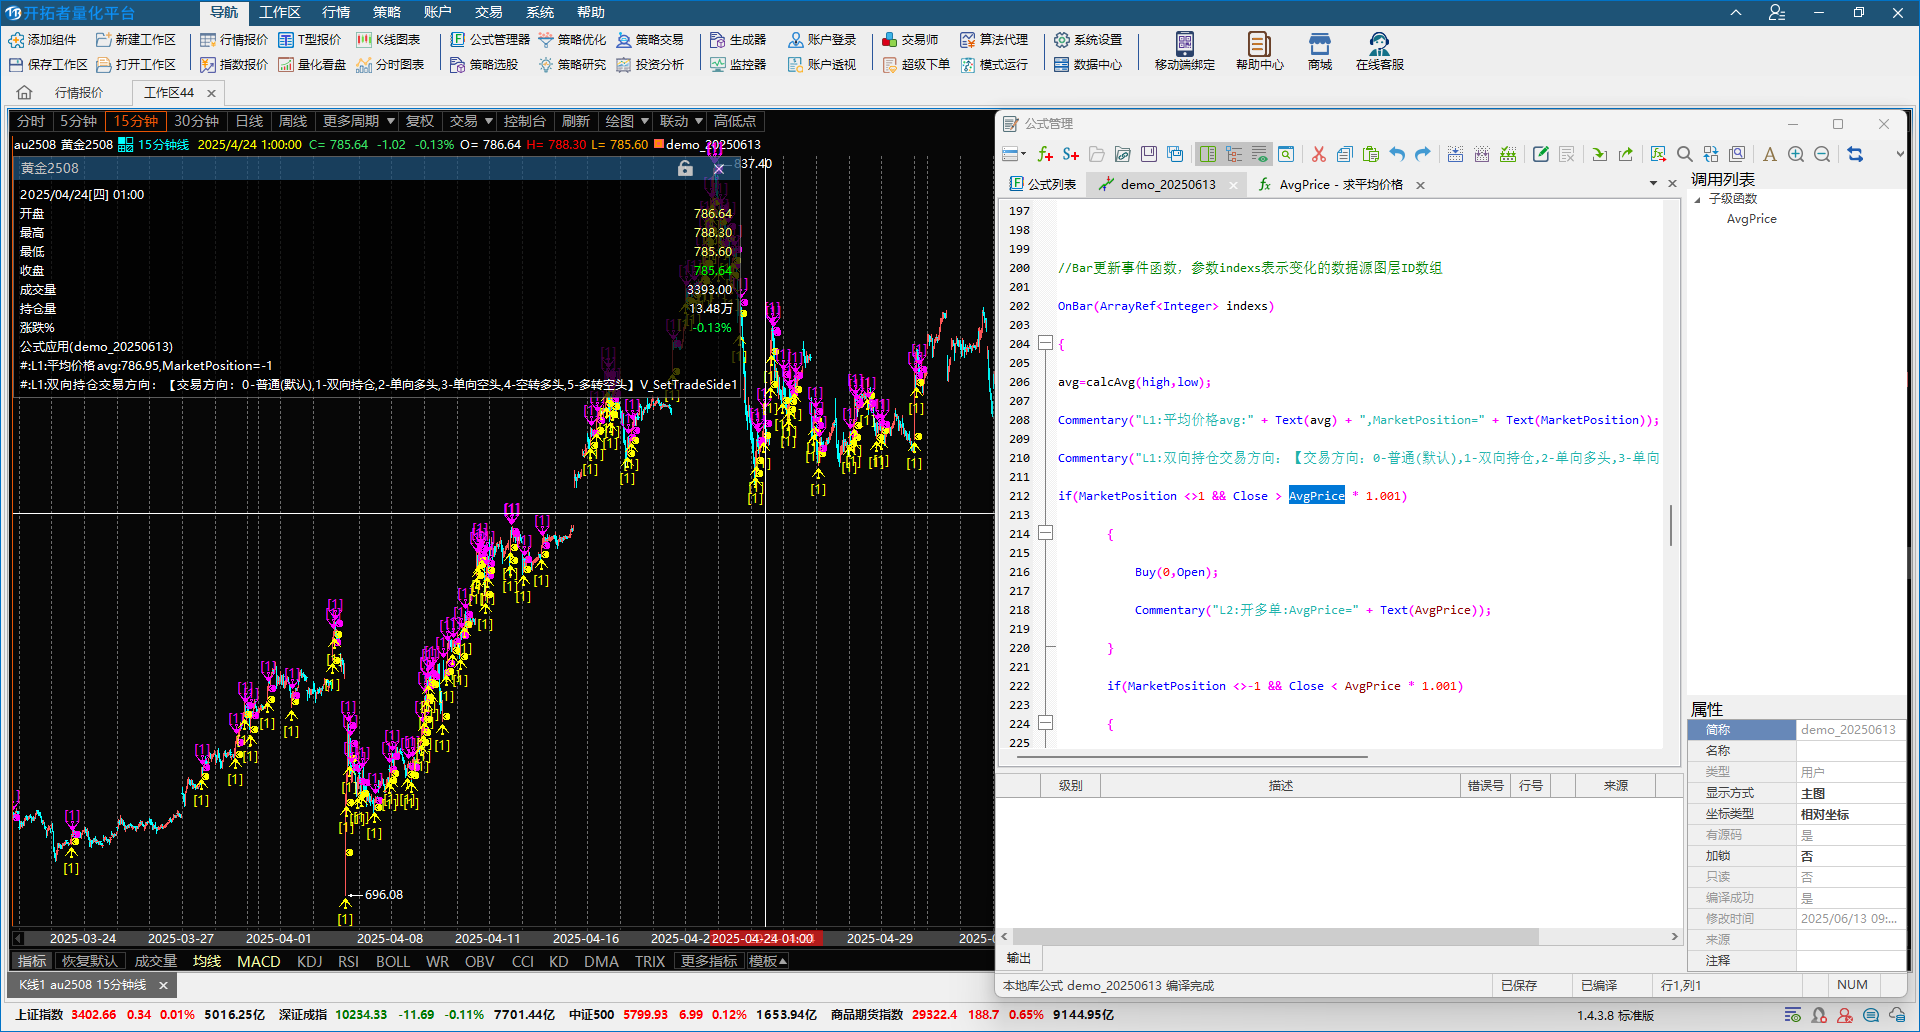Viewport: 1920px width, 1032px height.
Task: Open 数据中心 data center
Action: pyautogui.click(x=1088, y=65)
